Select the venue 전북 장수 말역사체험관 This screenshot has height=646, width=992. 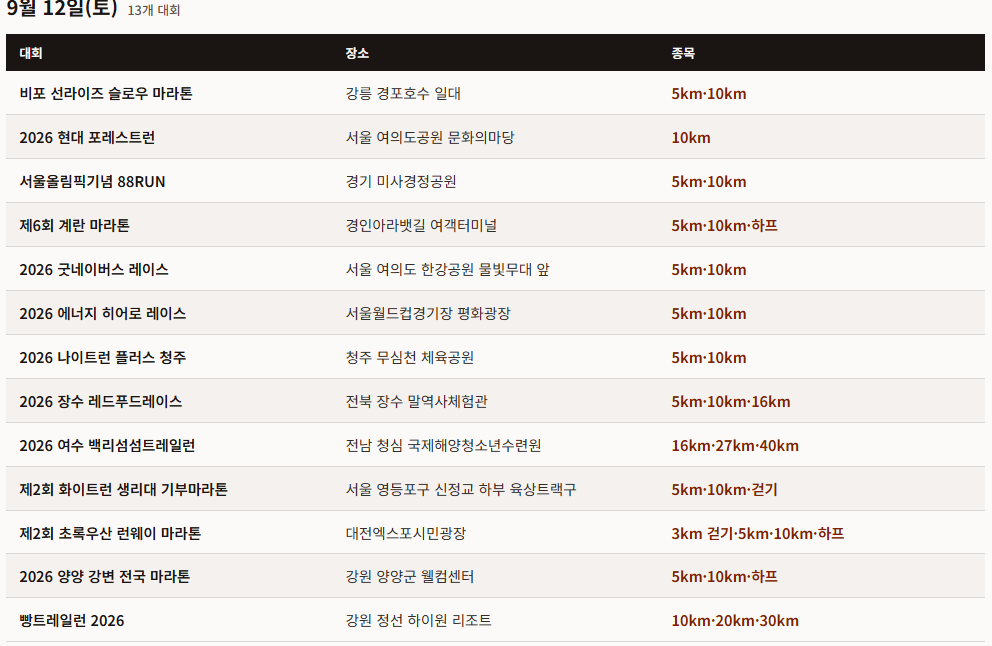click(x=416, y=402)
